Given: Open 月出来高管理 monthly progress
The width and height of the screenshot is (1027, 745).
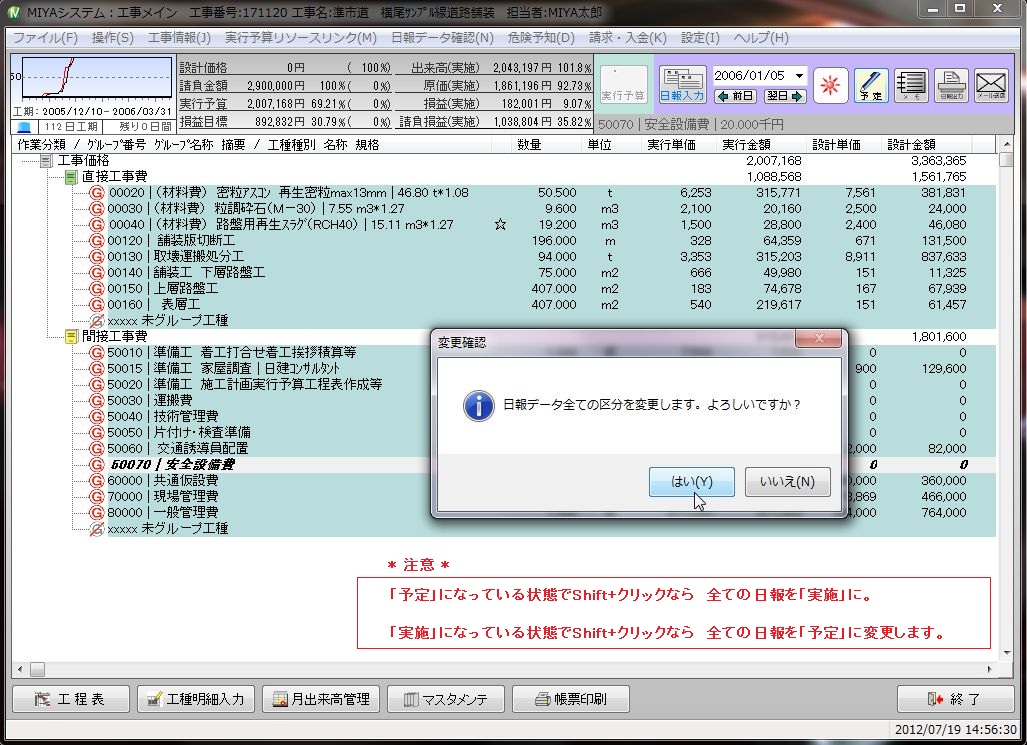Looking at the screenshot, I should point(321,699).
